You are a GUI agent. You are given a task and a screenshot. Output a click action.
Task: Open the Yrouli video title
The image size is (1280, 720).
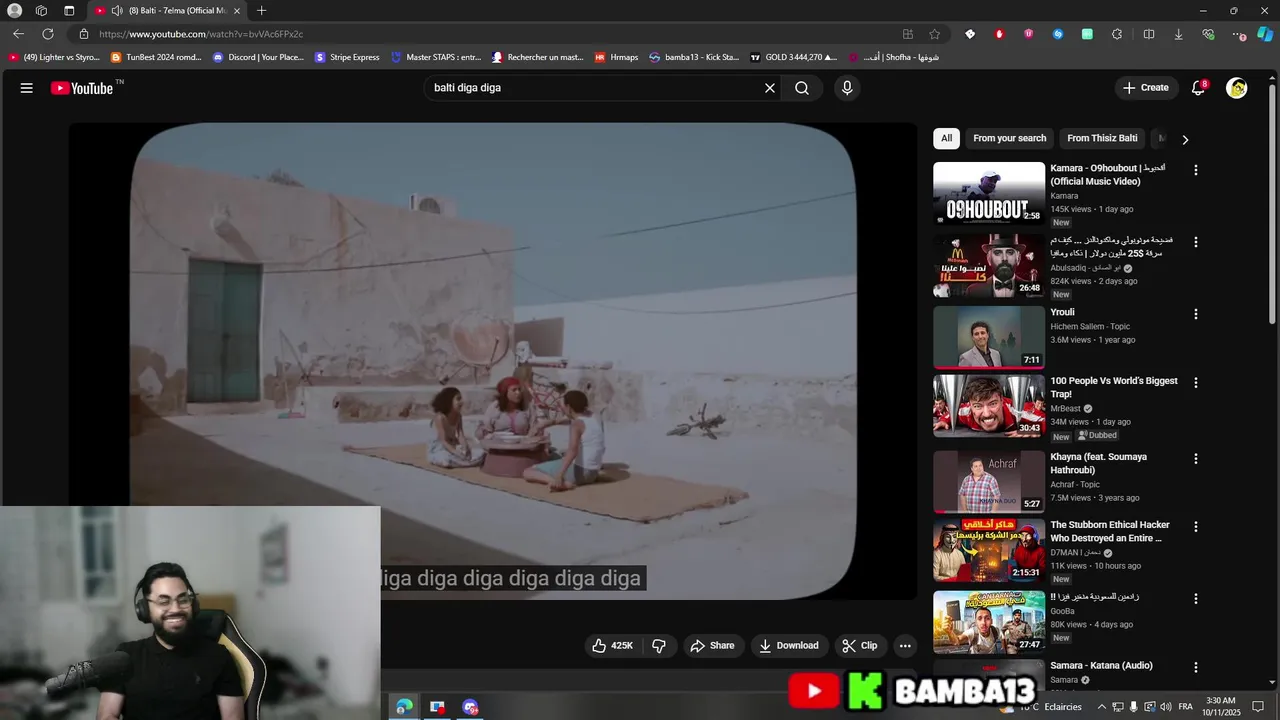click(1062, 312)
